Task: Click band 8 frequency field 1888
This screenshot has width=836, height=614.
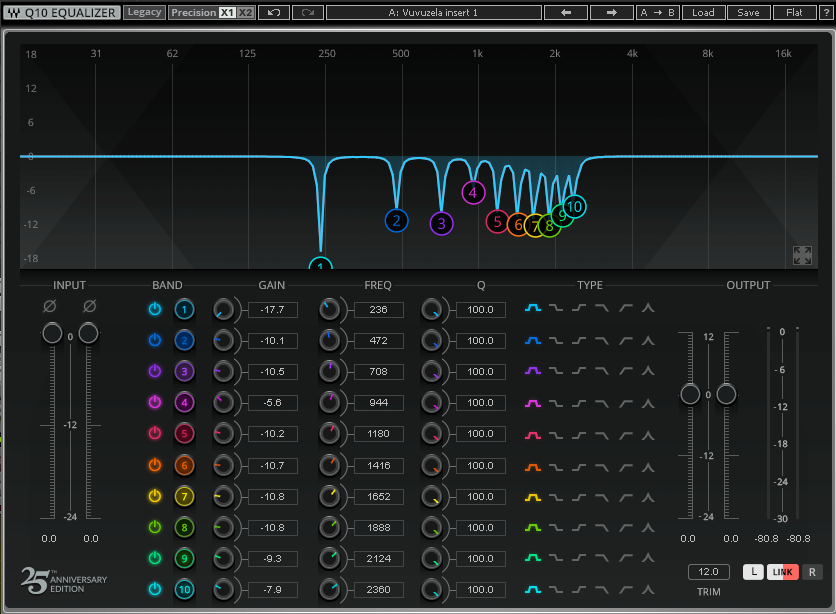Action: (379, 528)
